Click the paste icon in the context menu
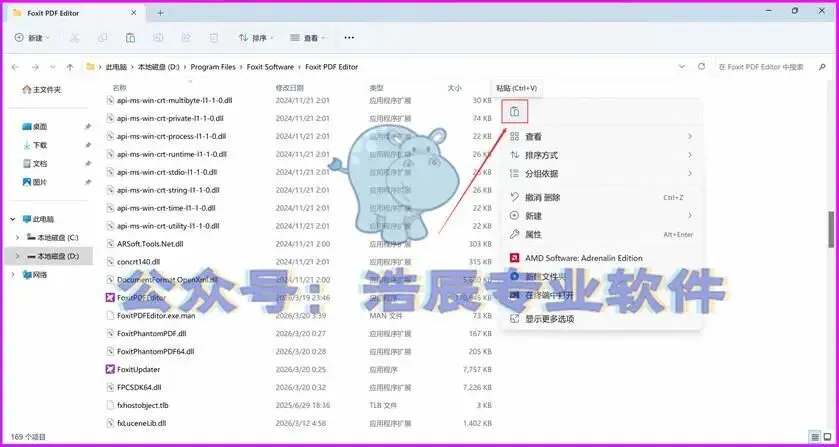The width and height of the screenshot is (839, 447). pos(515,111)
